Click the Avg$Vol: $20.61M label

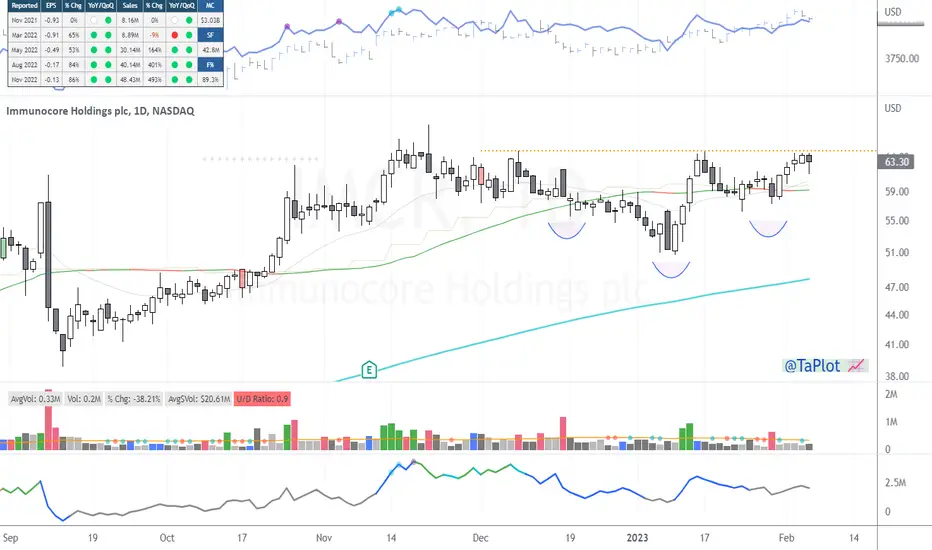point(199,399)
